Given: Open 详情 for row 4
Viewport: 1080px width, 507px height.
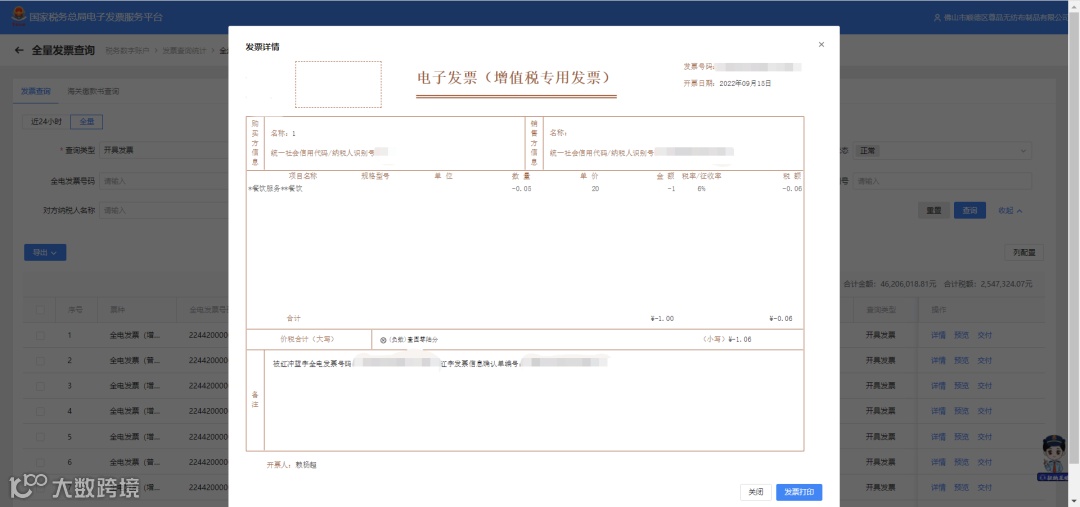Looking at the screenshot, I should pos(938,411).
